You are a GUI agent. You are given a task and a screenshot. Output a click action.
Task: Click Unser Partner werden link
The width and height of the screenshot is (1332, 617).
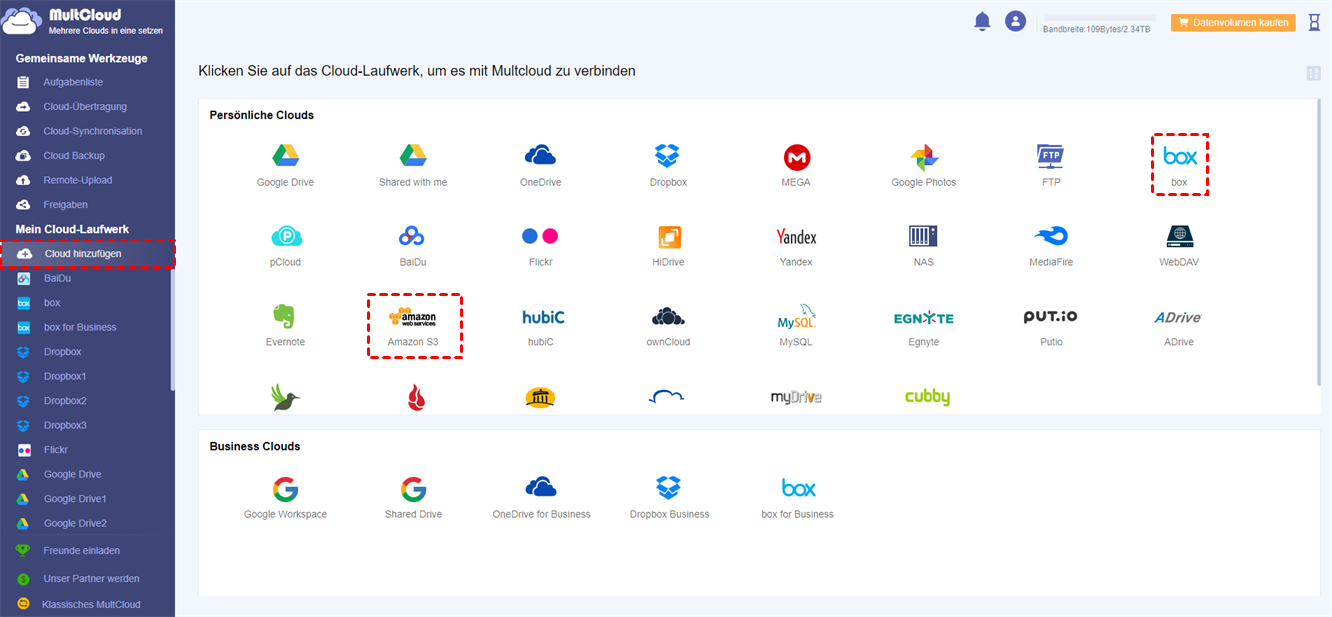point(91,578)
